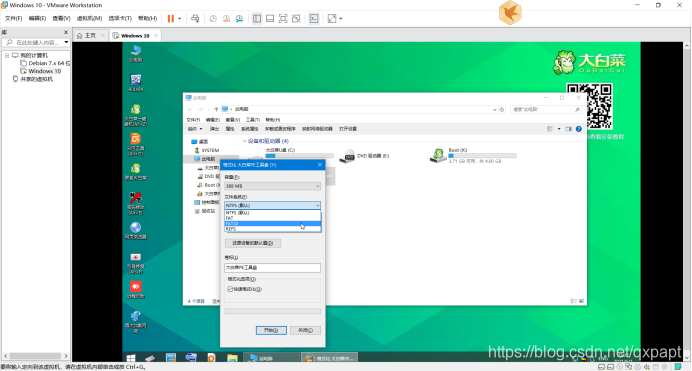Take a snapshot with the first clock icon
This screenshot has width=692, height=371.
(213, 19)
